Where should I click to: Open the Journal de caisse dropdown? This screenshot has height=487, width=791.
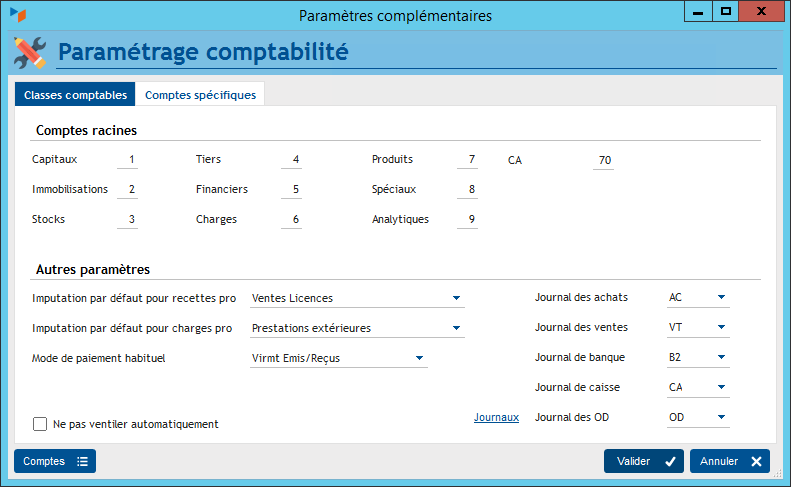pyautogui.click(x=721, y=388)
